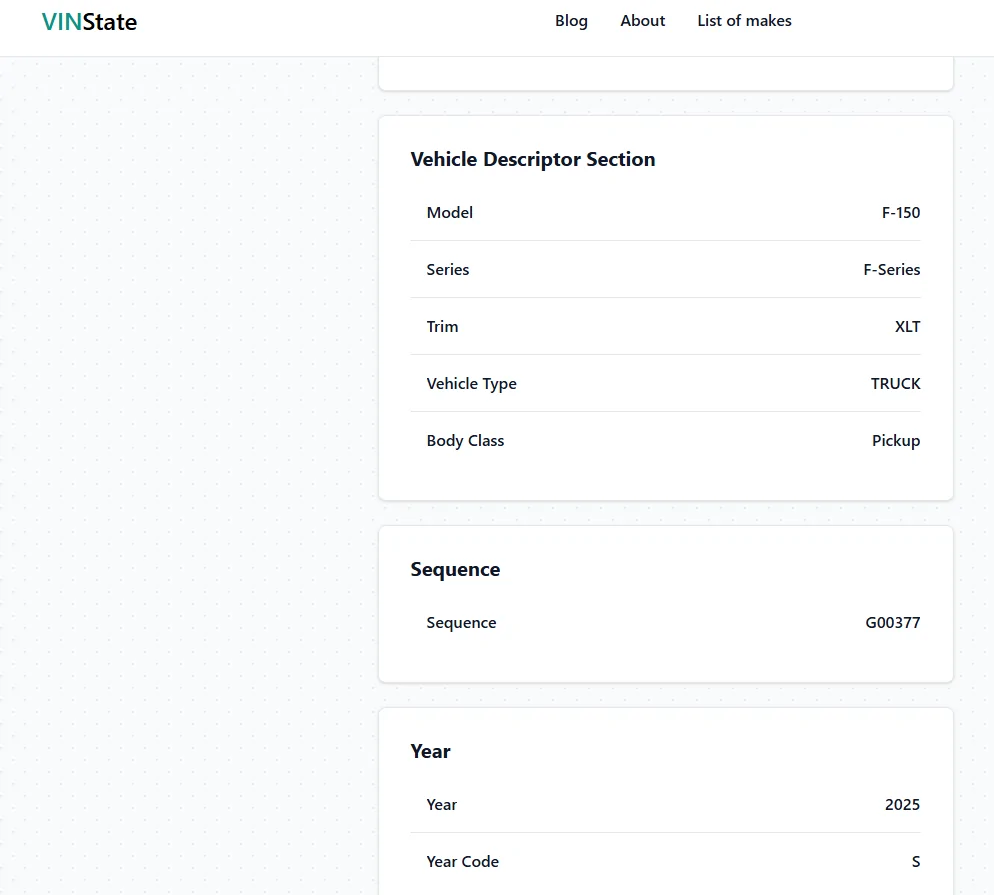Screen dimensions: 994x895
Task: Click the Series row label
Action: 447,270
